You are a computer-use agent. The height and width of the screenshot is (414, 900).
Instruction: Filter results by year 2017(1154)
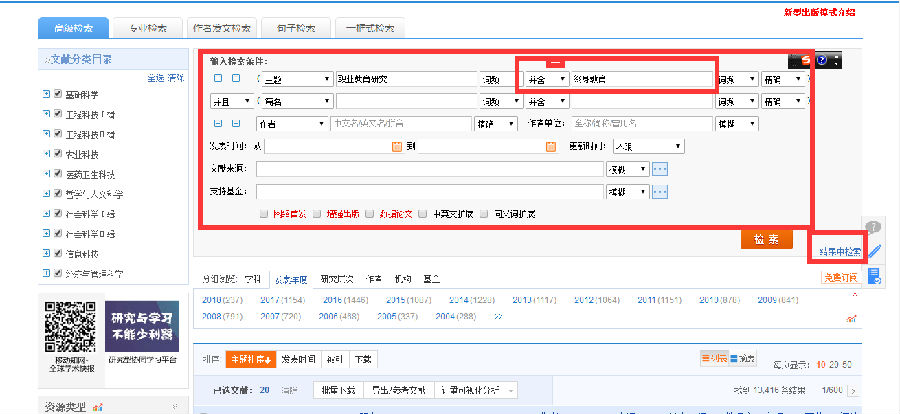[x=282, y=300]
